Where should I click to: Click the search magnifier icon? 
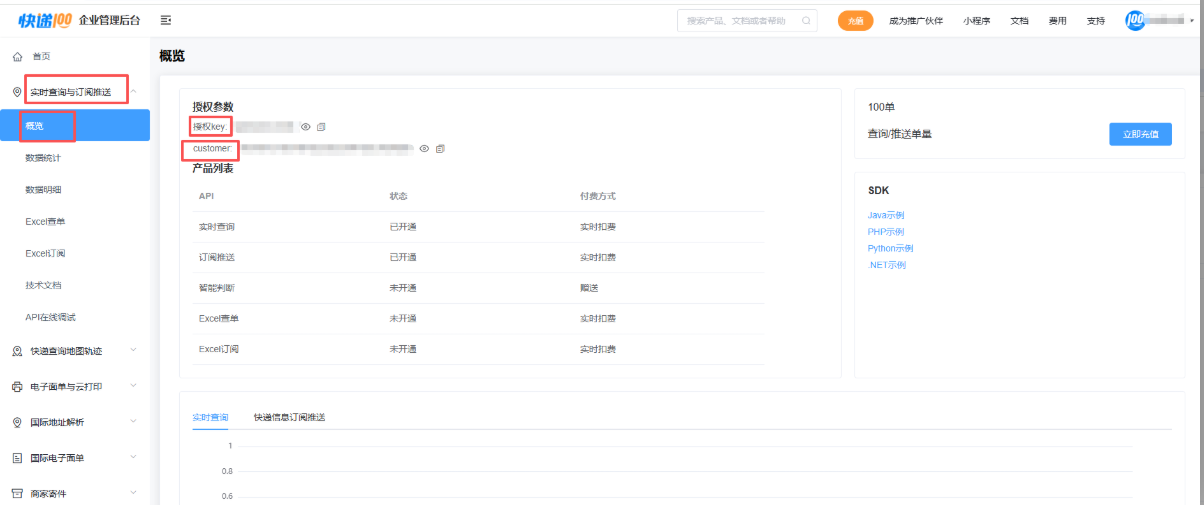806,20
